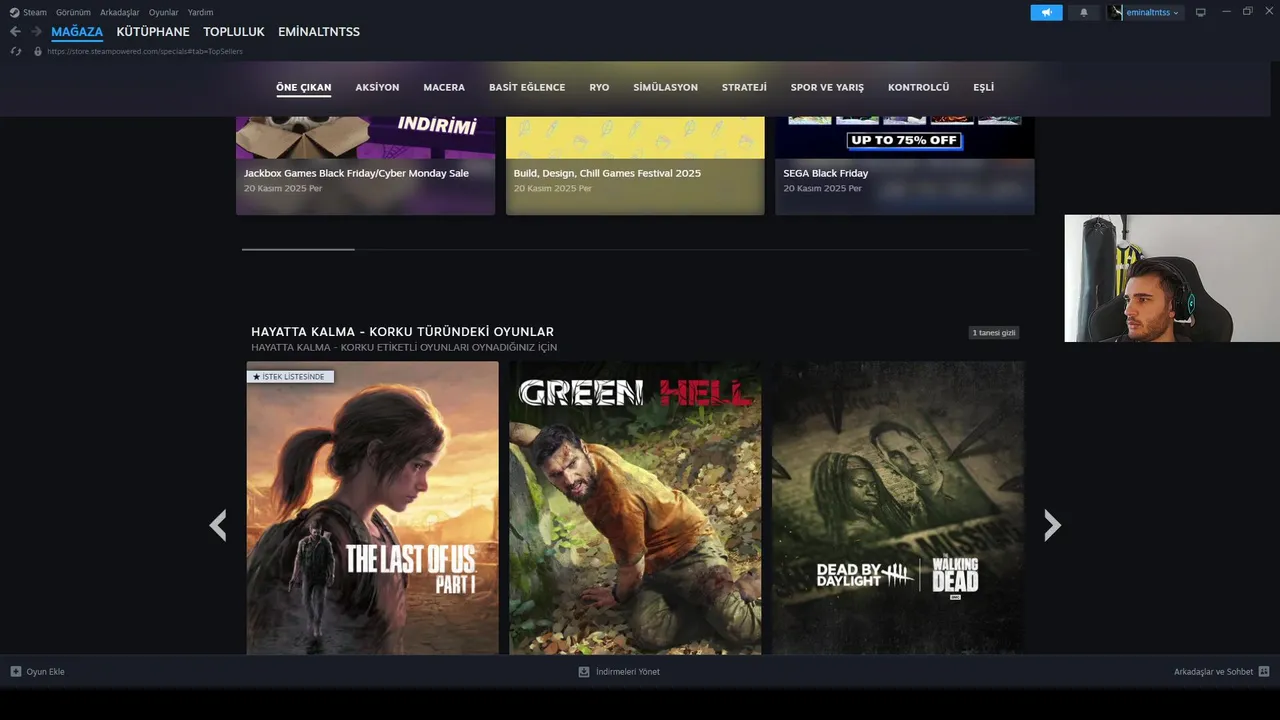The width and height of the screenshot is (1280, 720).
Task: Open notifications bell icon
Action: (x=1084, y=12)
